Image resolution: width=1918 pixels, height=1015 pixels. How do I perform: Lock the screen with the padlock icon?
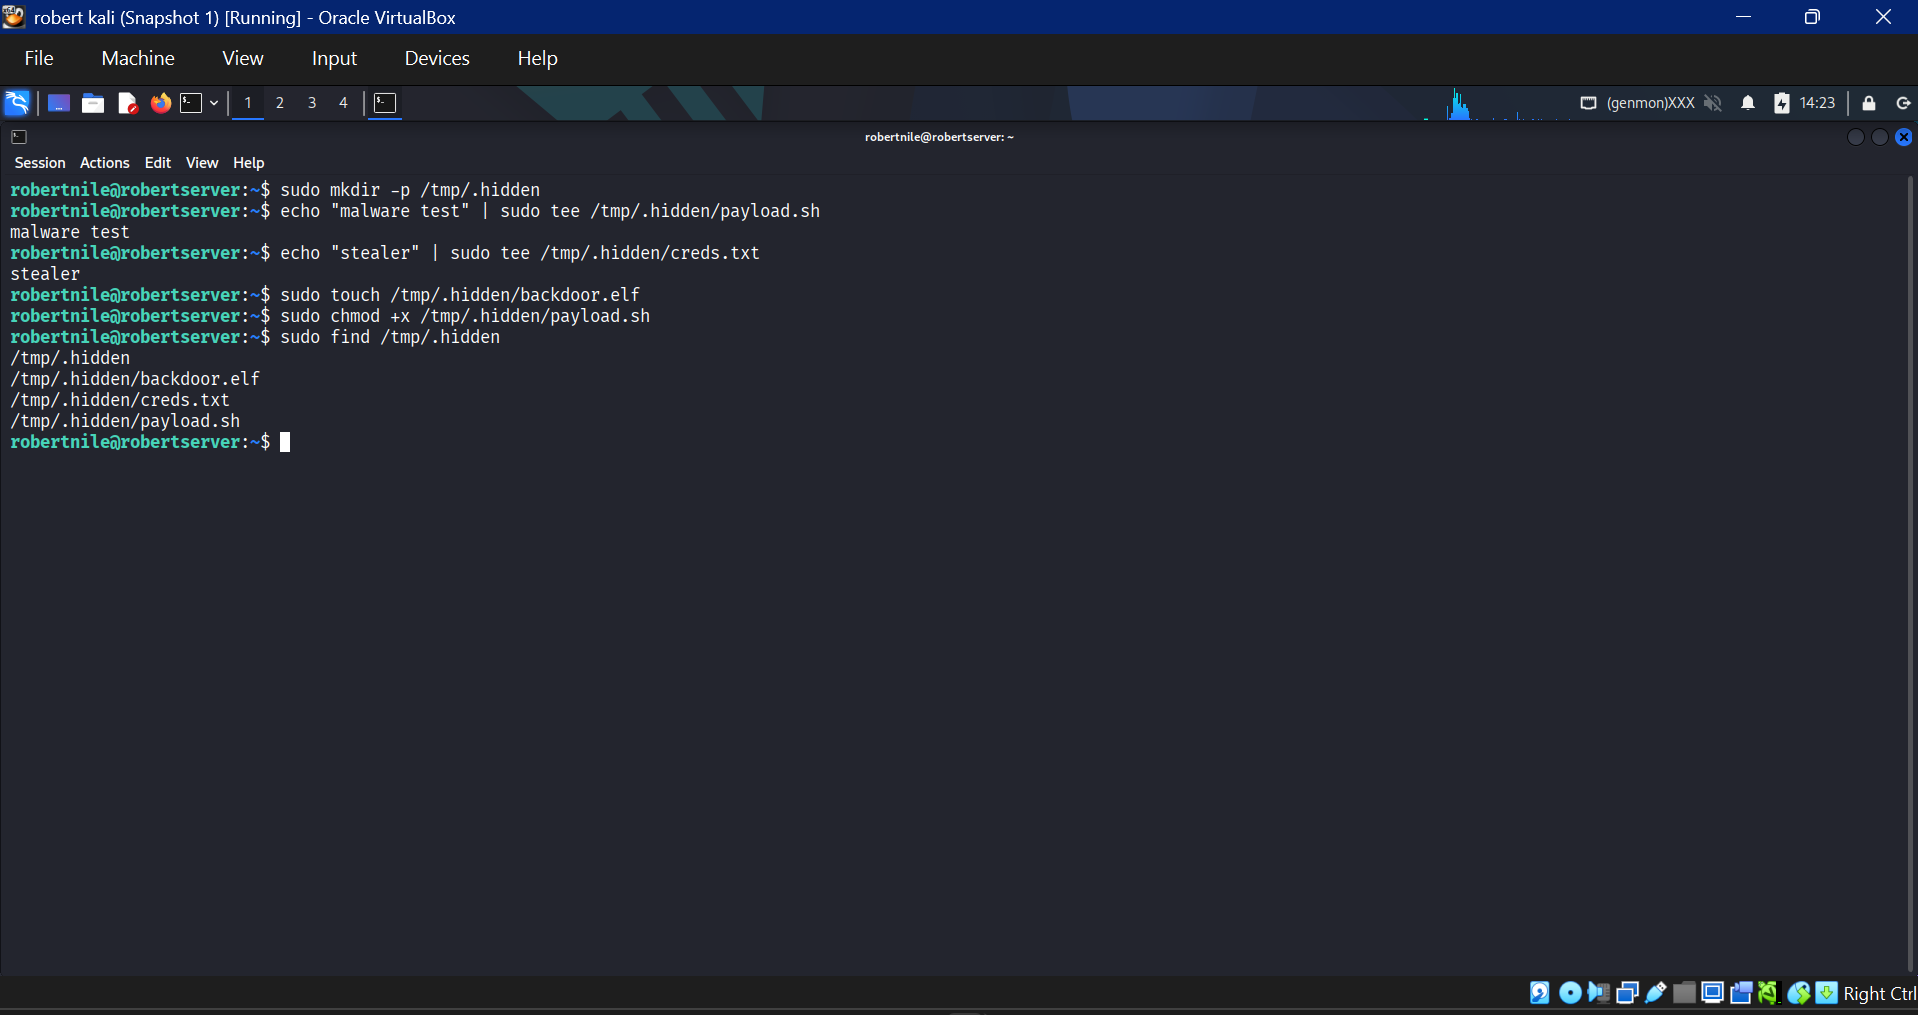pyautogui.click(x=1869, y=103)
